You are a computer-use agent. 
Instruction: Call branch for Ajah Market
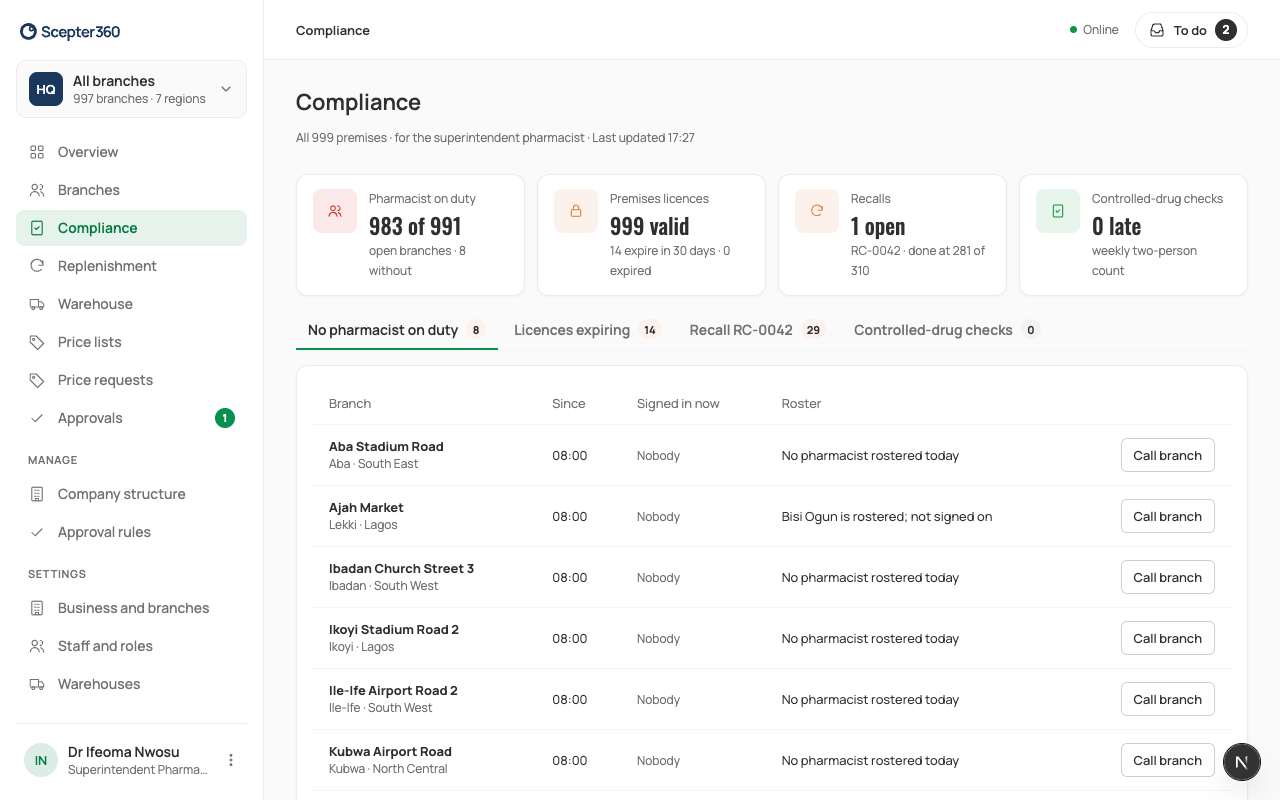point(1167,516)
